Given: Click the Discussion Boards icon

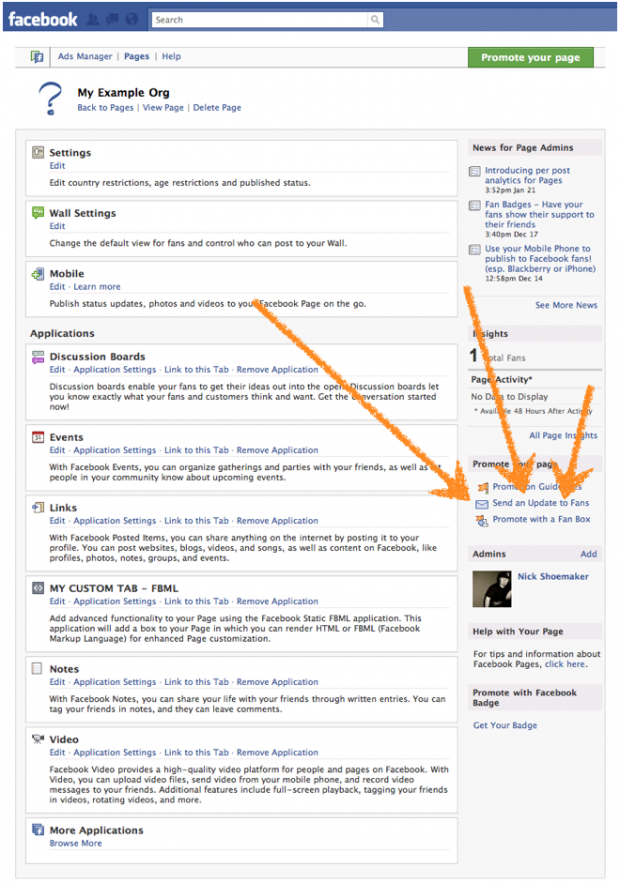Looking at the screenshot, I should click(38, 356).
